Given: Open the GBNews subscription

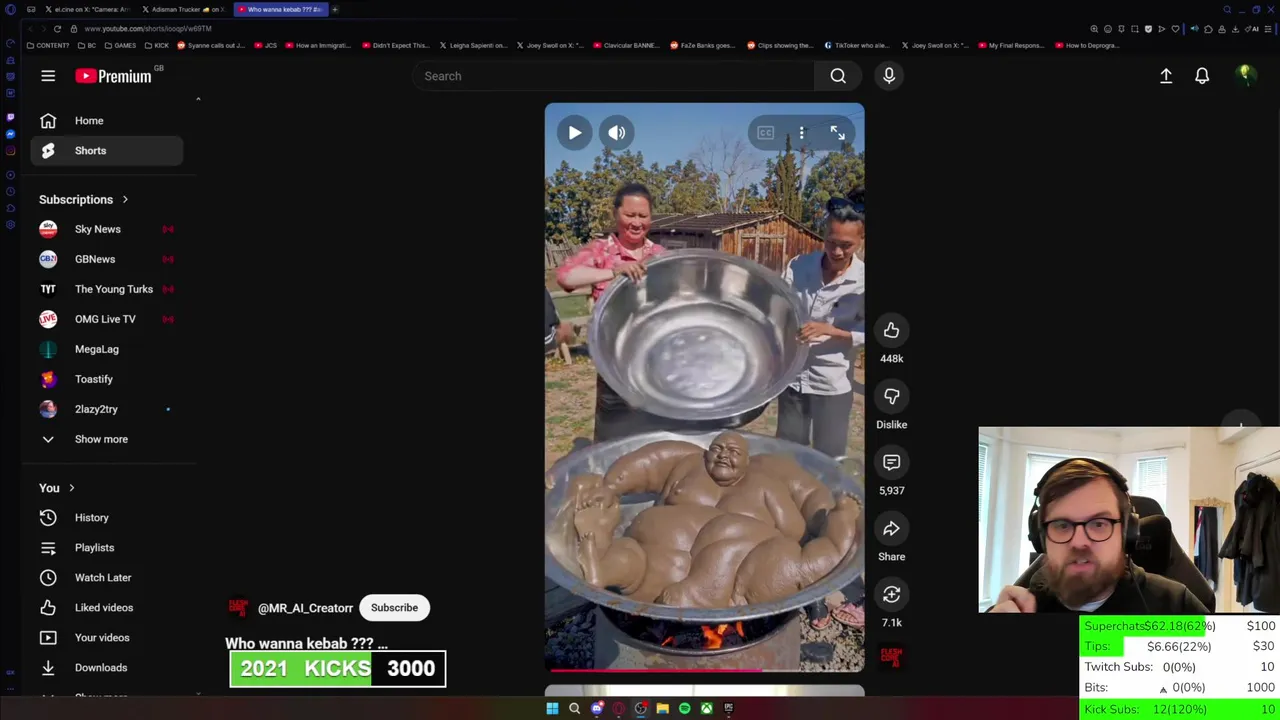Looking at the screenshot, I should click(107, 259).
